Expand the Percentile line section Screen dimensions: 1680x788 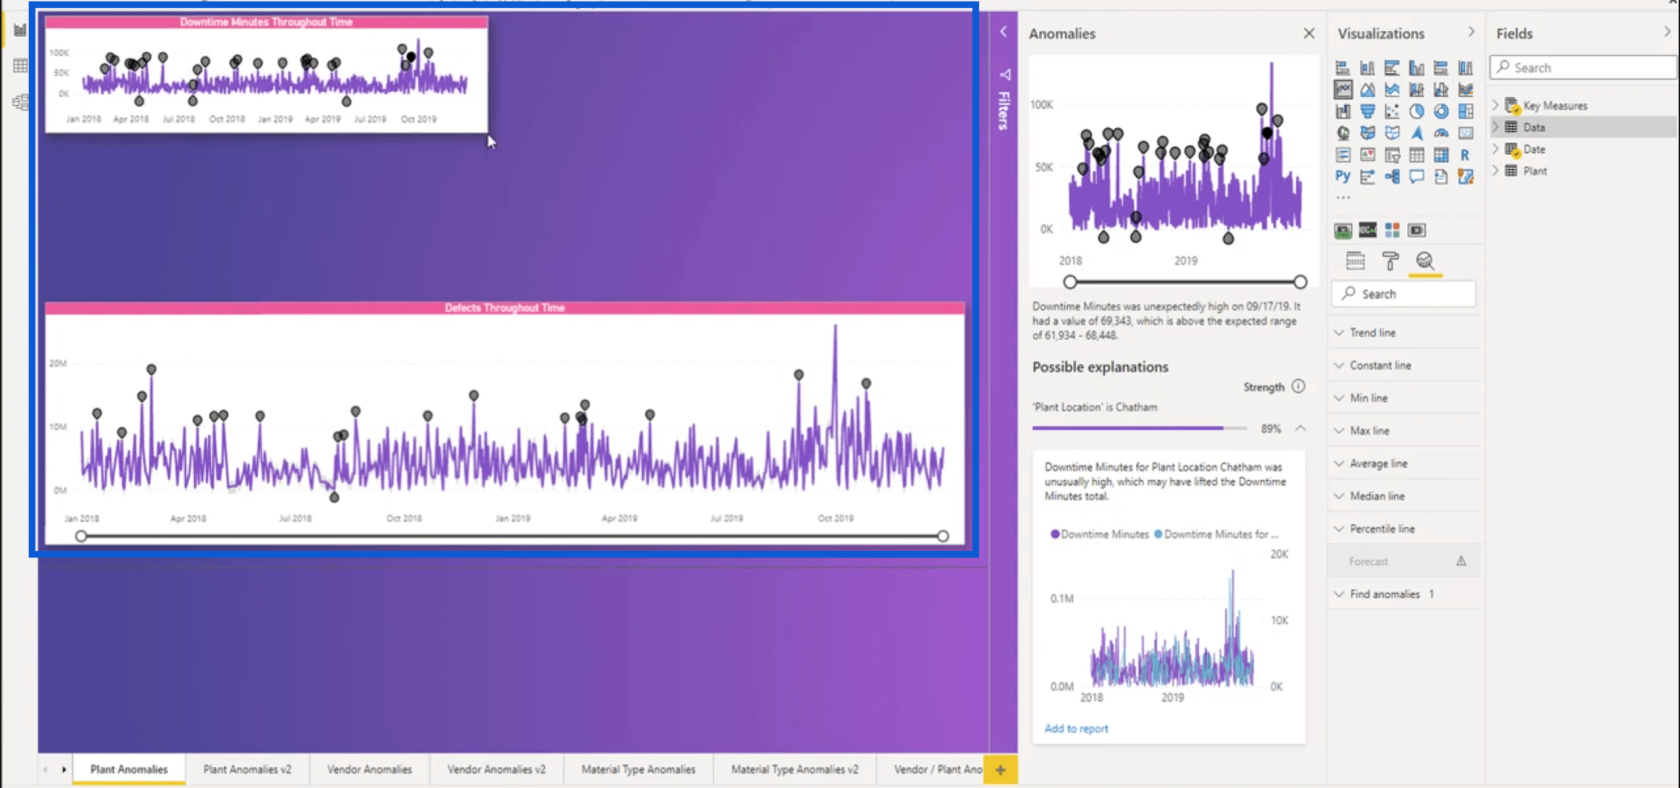(1404, 528)
